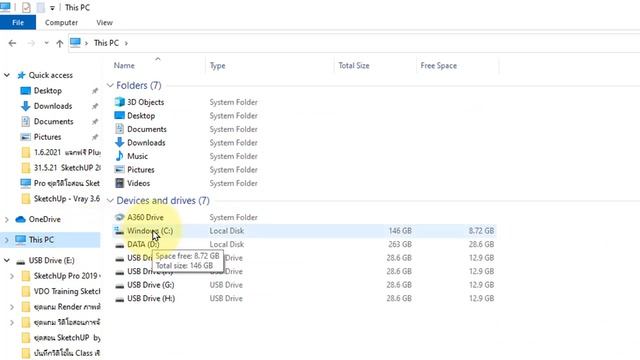Open the Computer ribbon tab

click(x=61, y=22)
